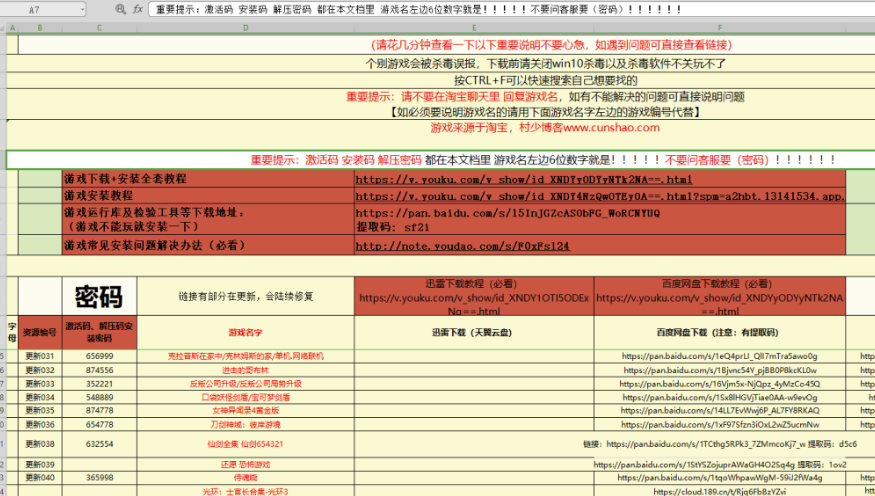Select password cell 352221

(99, 384)
